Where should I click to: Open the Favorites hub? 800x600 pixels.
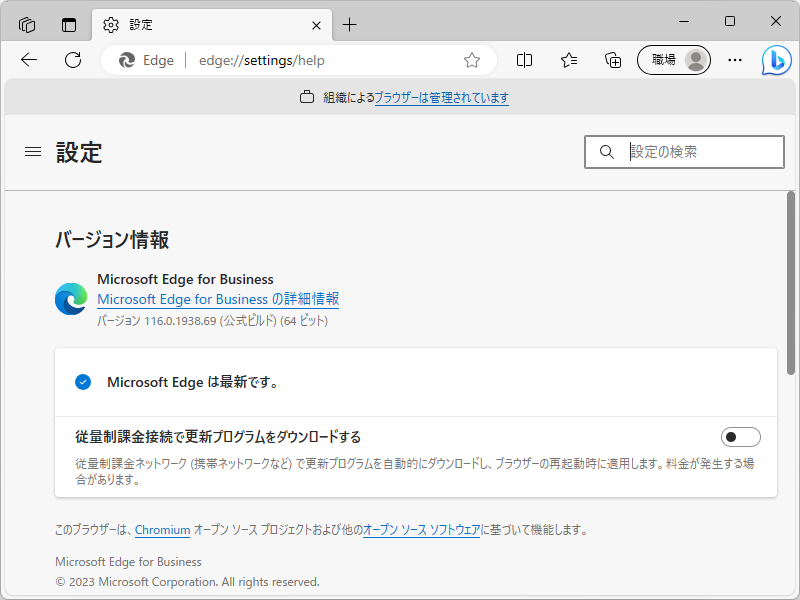pos(568,60)
